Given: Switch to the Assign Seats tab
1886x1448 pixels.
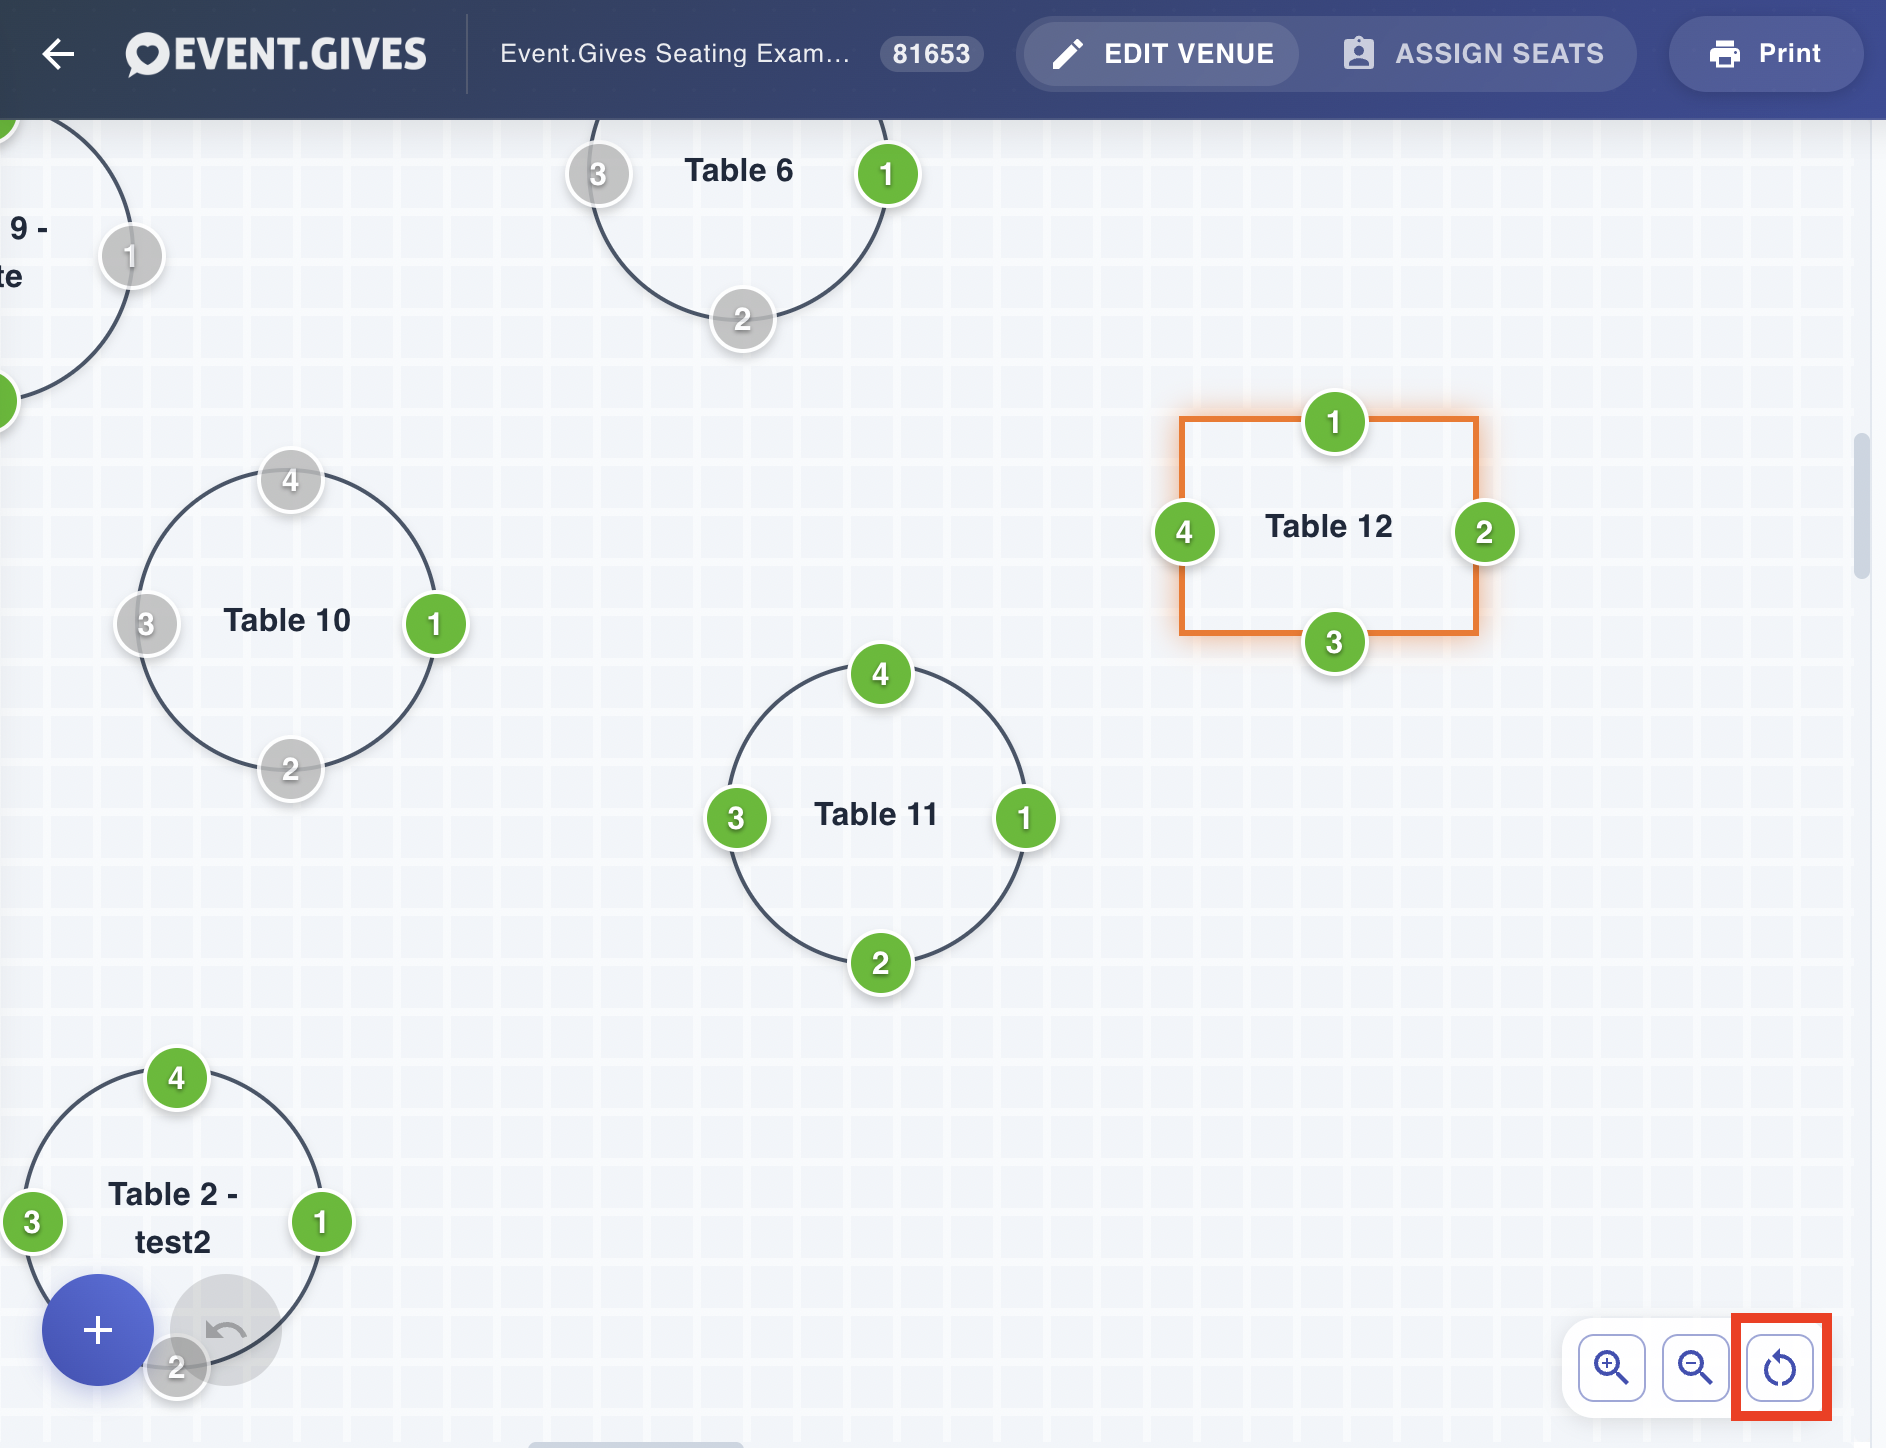Looking at the screenshot, I should coord(1473,54).
